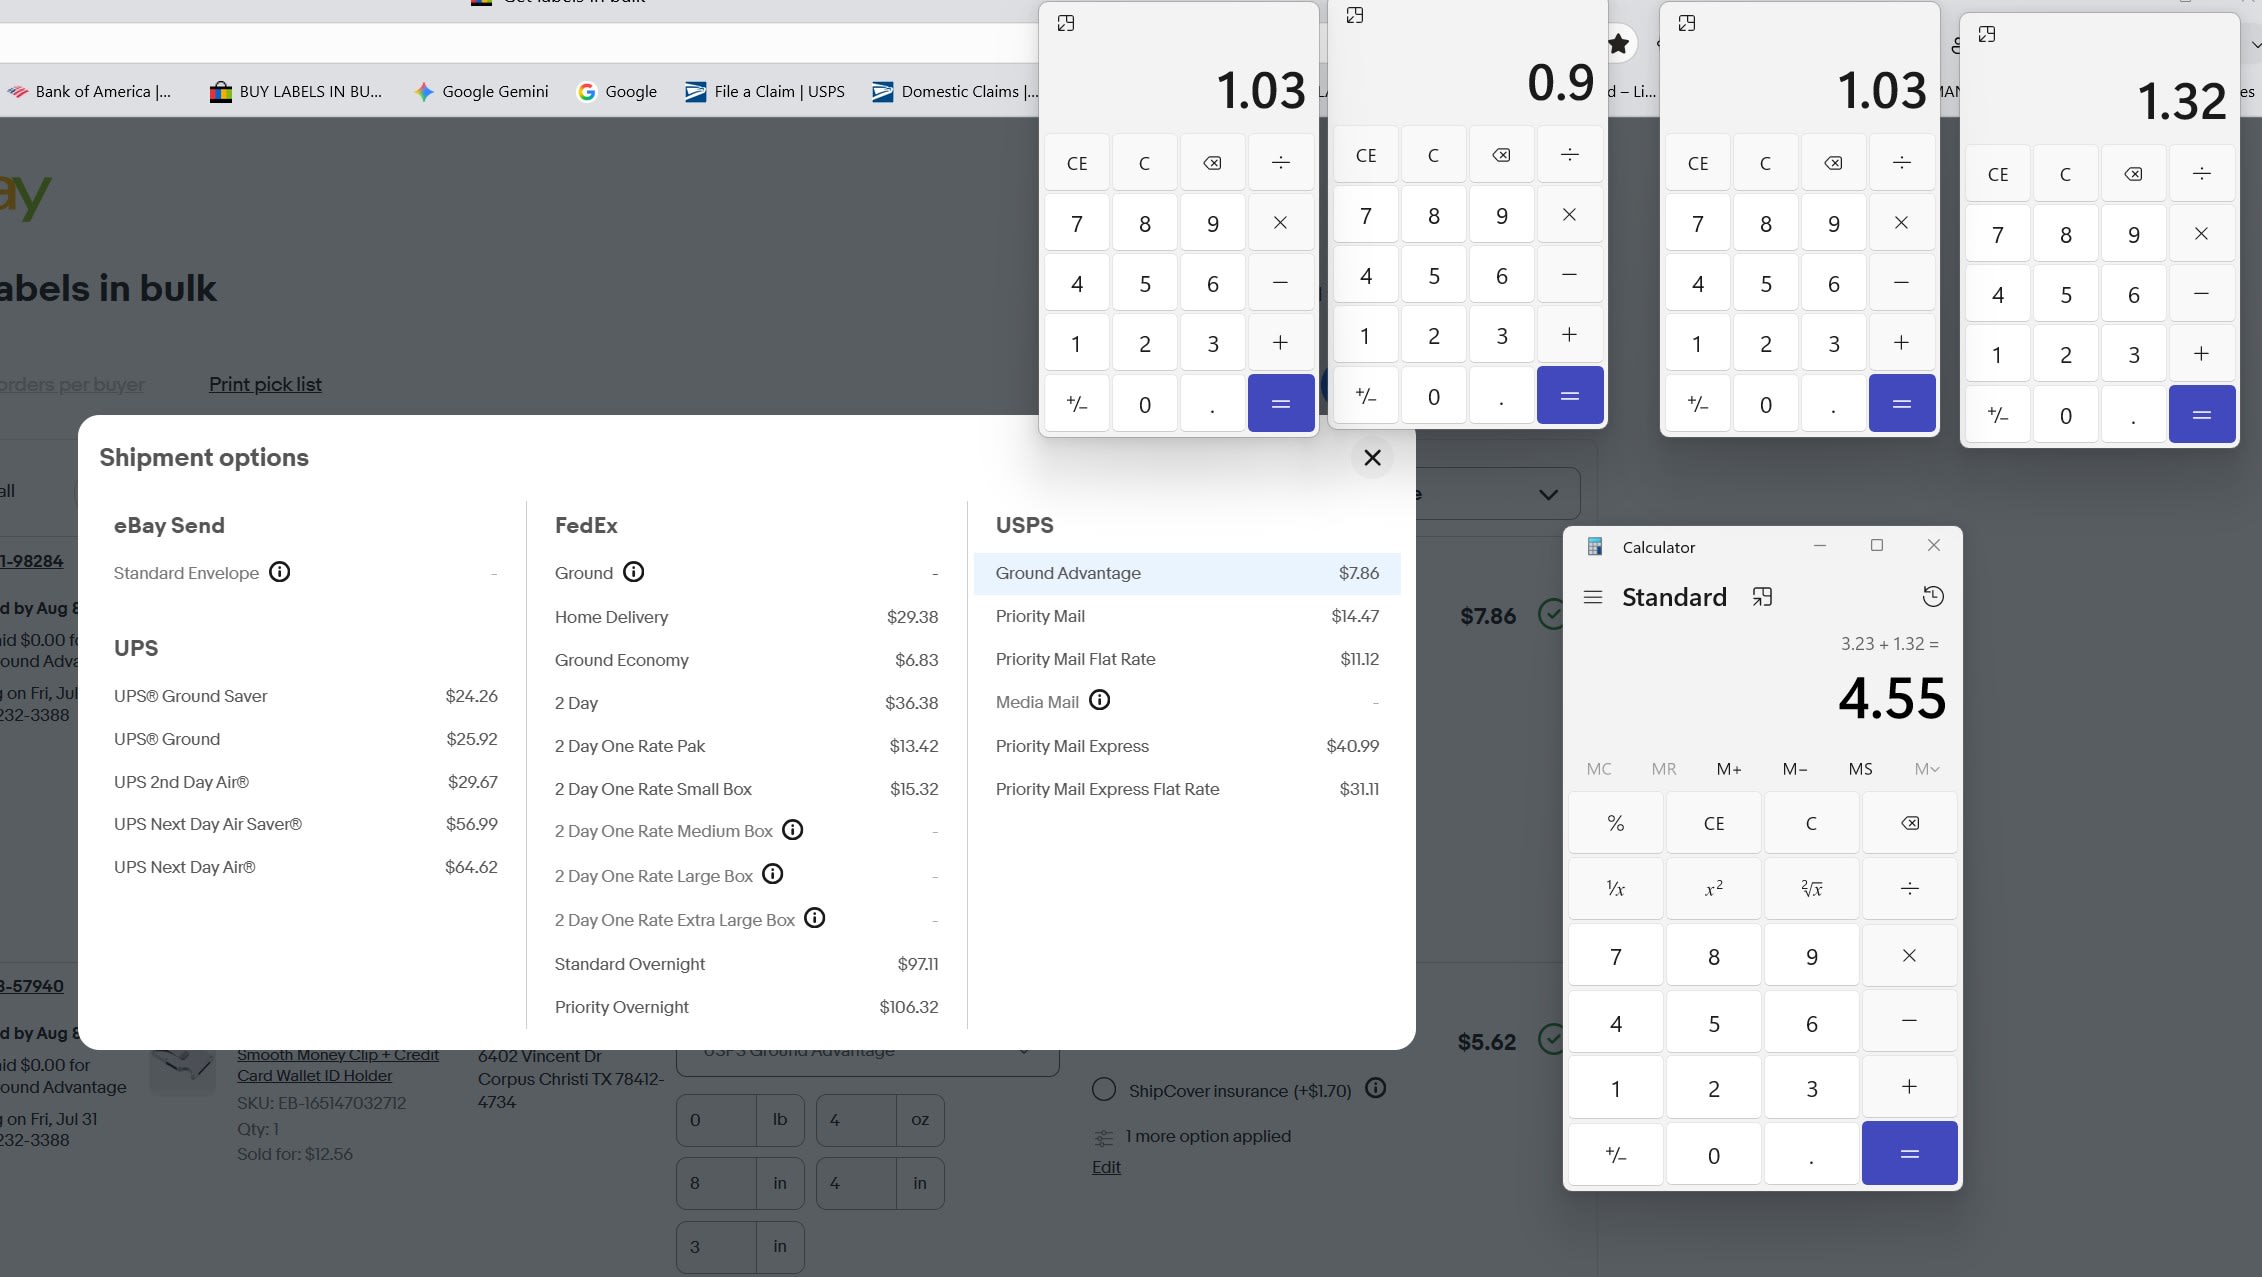Show info for 2 Day One Rate Extra Large Box
This screenshot has width=2262, height=1277.
[815, 918]
